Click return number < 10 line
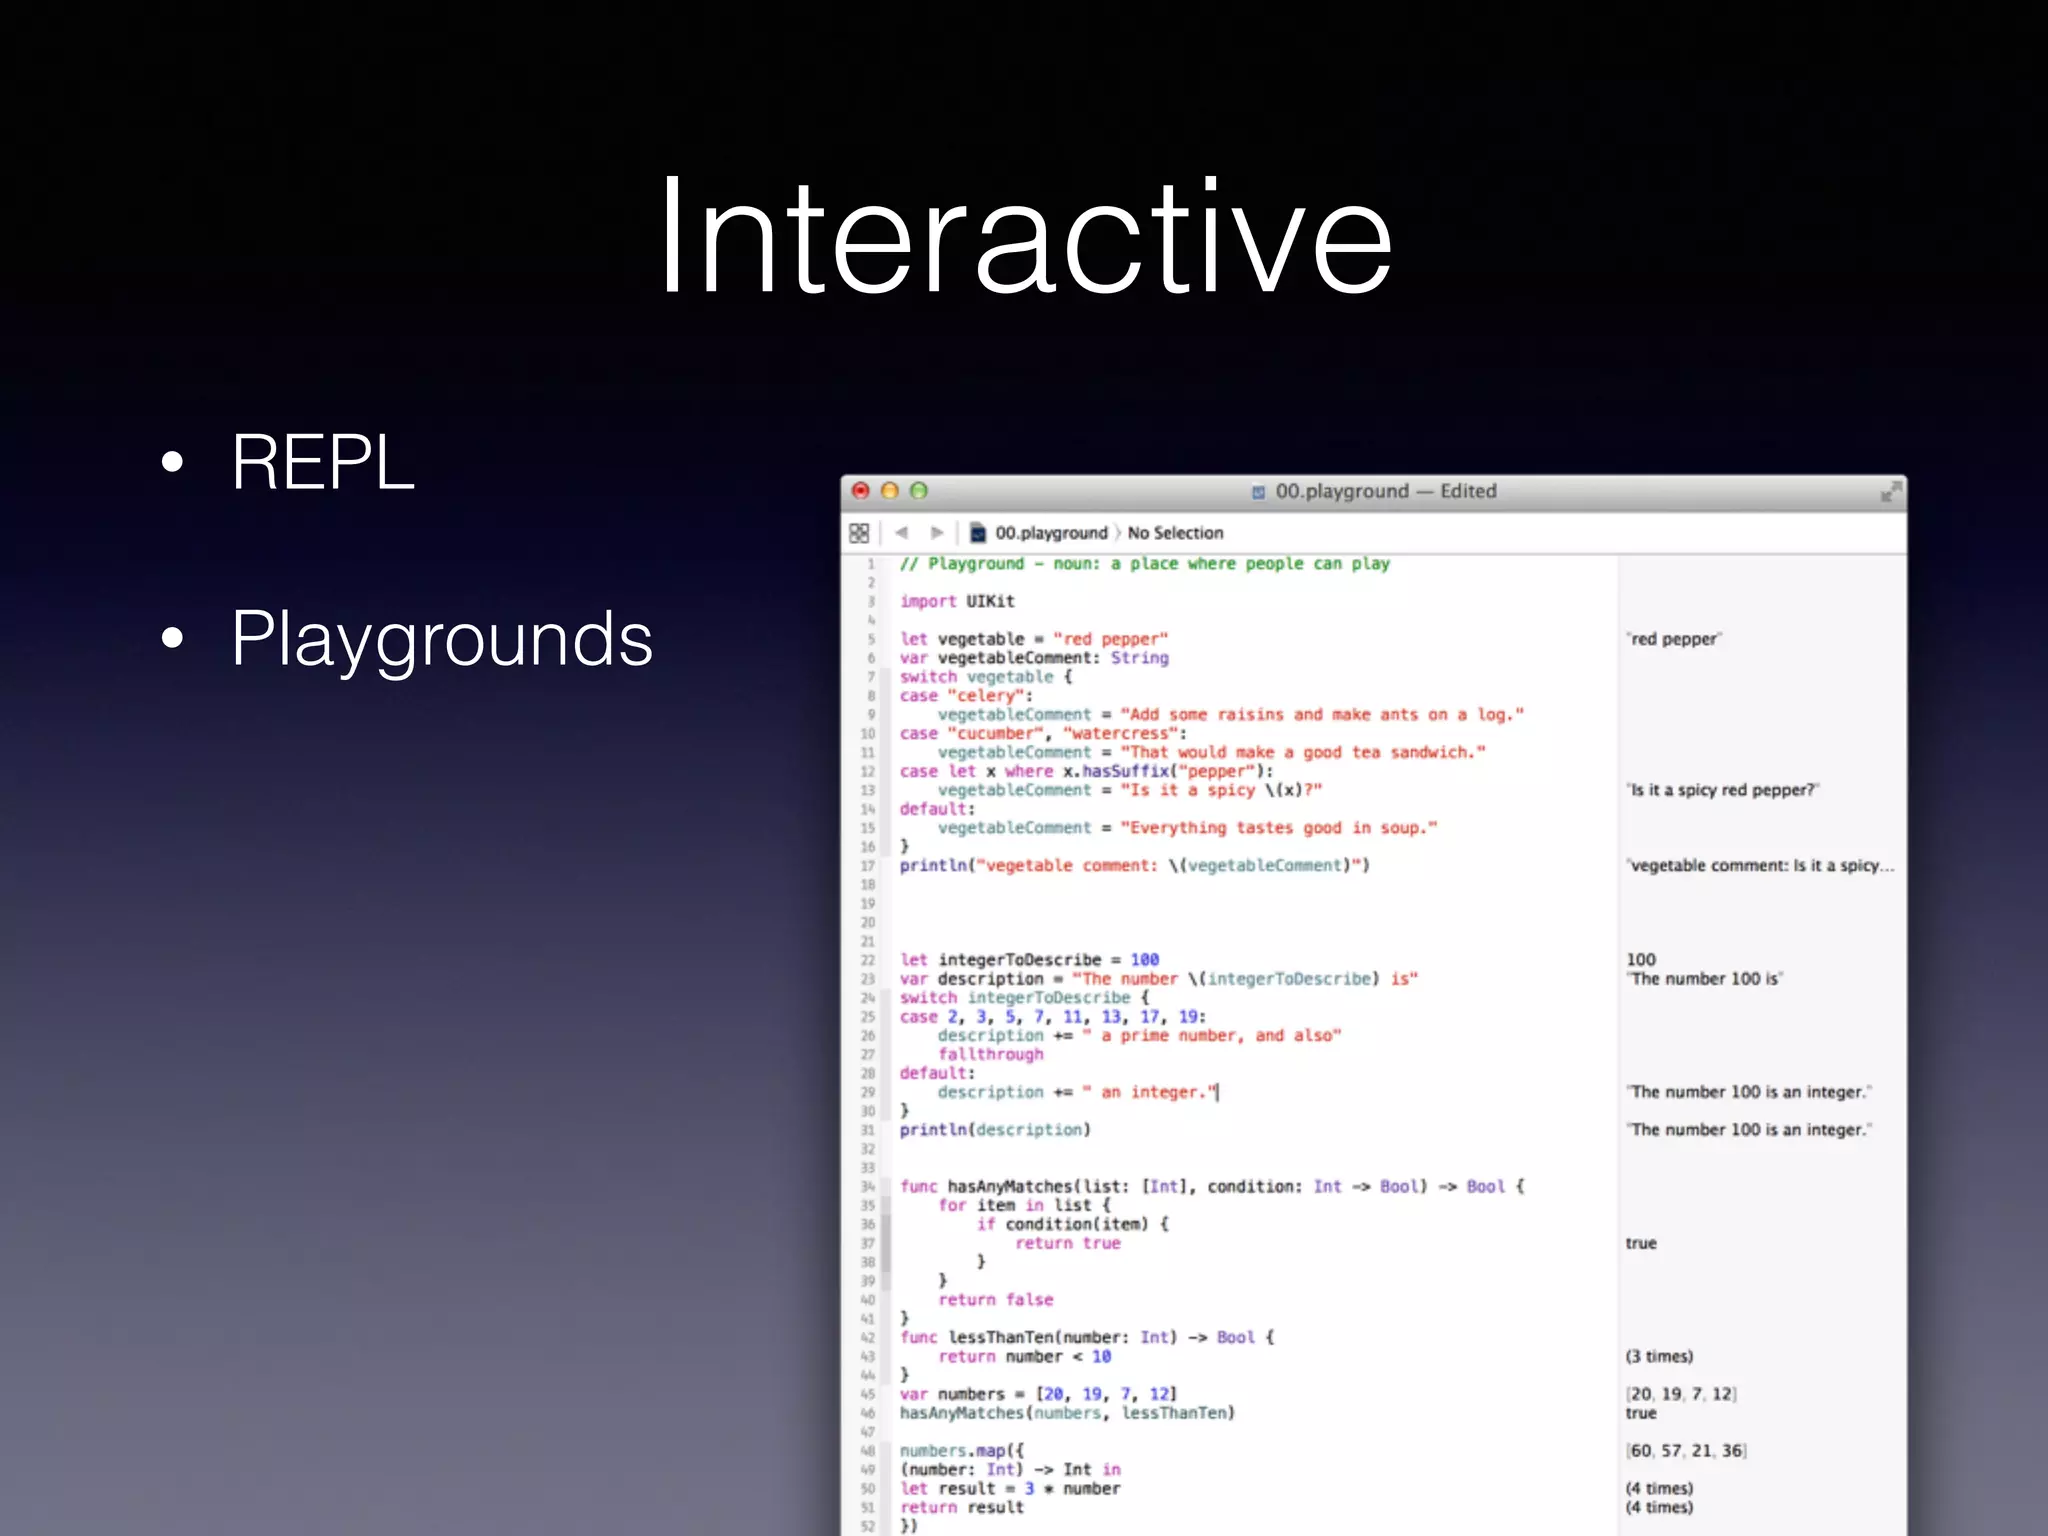Viewport: 2048px width, 1536px height. point(1024,1357)
